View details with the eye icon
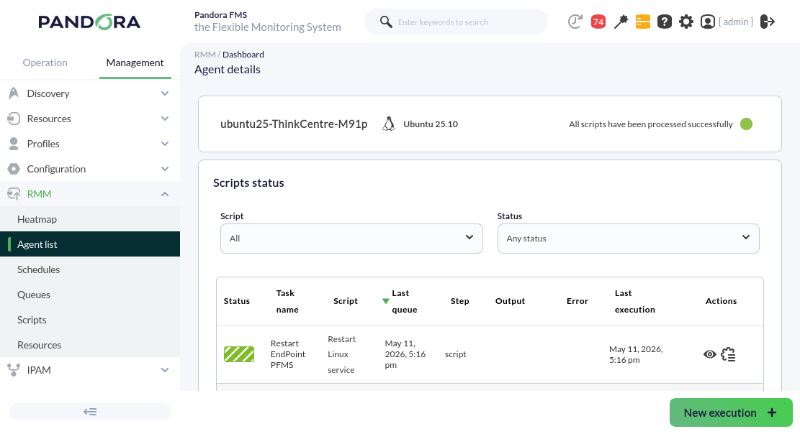The width and height of the screenshot is (800, 434). click(710, 354)
